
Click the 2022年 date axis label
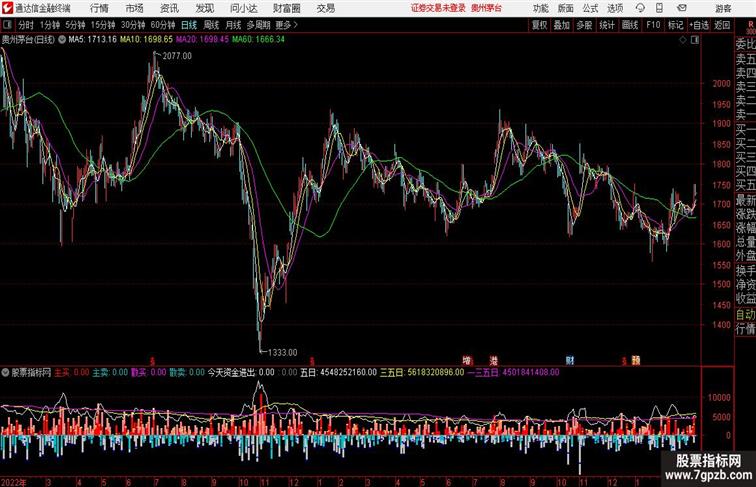[x=14, y=482]
